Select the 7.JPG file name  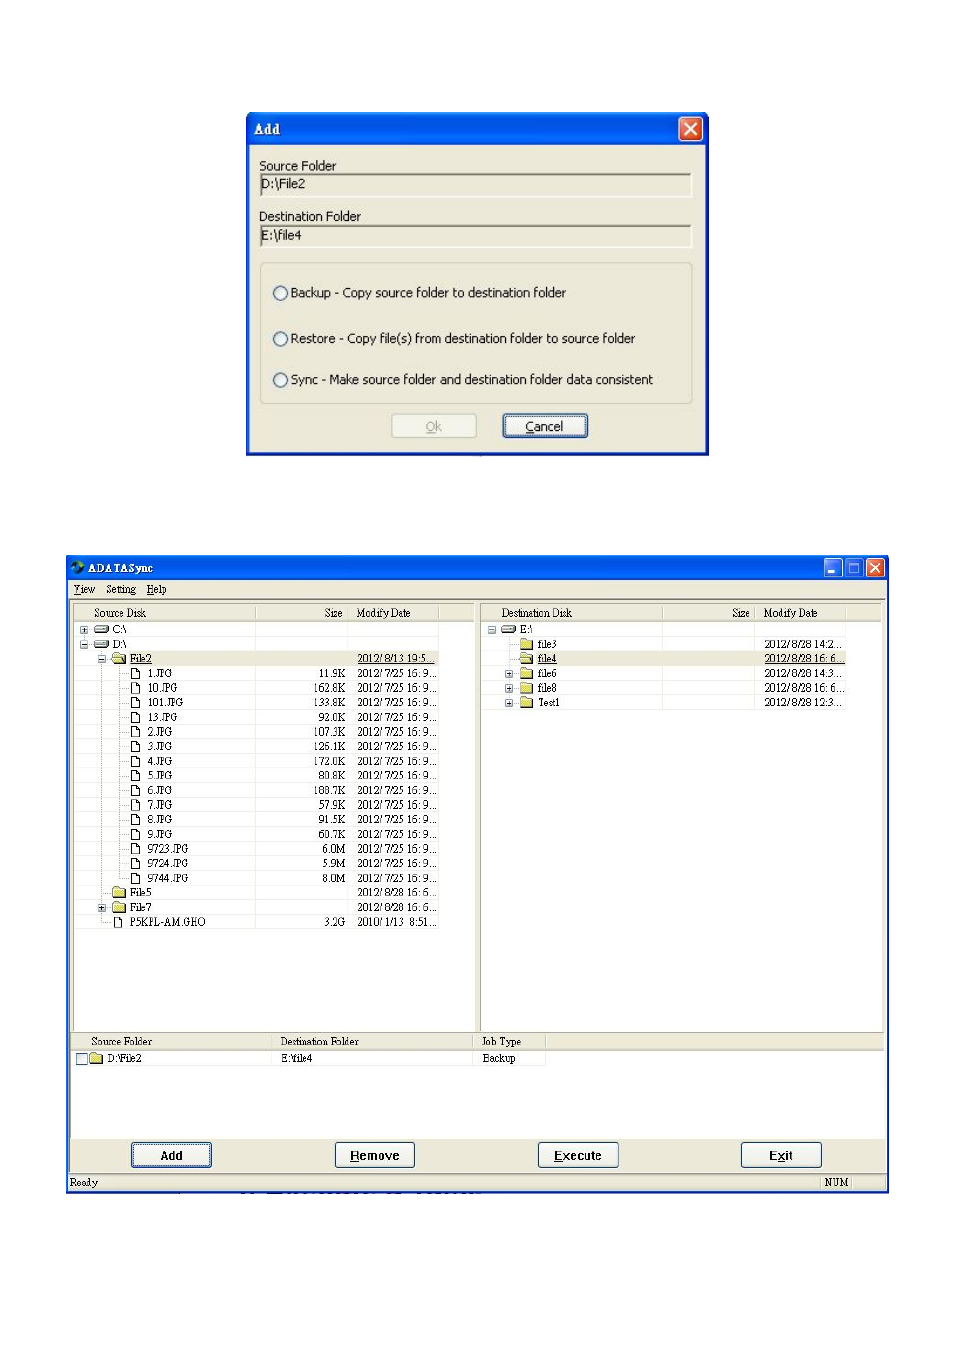[160, 805]
